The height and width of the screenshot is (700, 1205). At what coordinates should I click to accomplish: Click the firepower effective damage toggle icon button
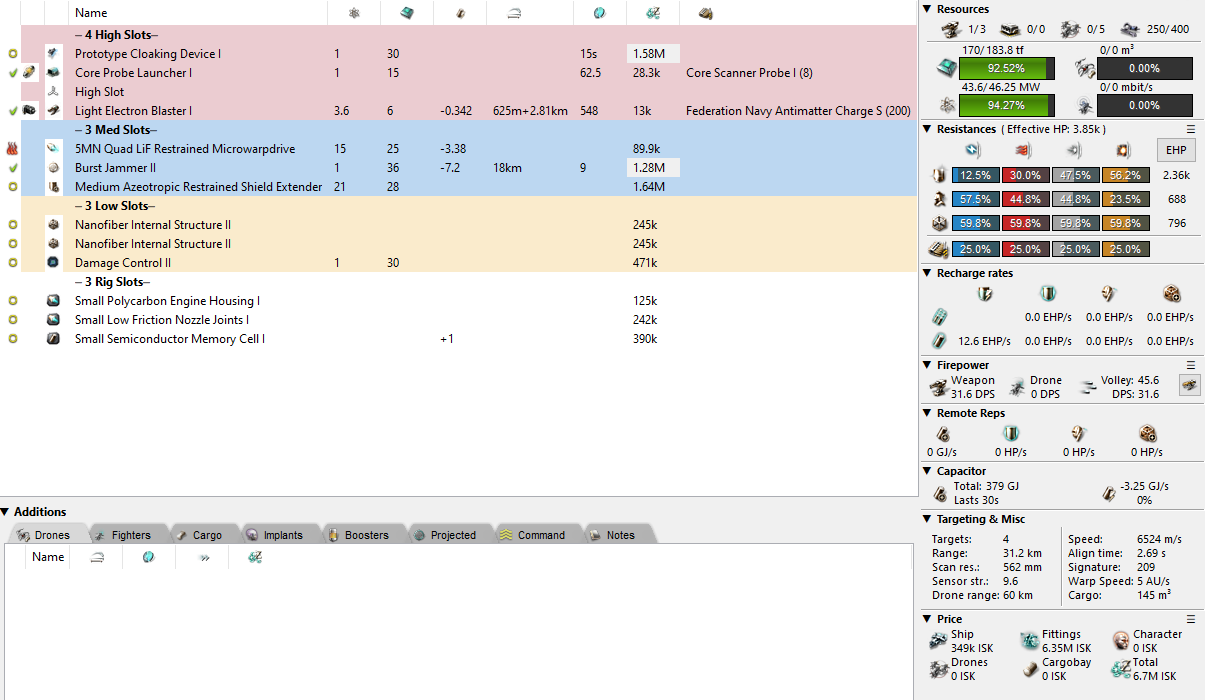[1189, 386]
